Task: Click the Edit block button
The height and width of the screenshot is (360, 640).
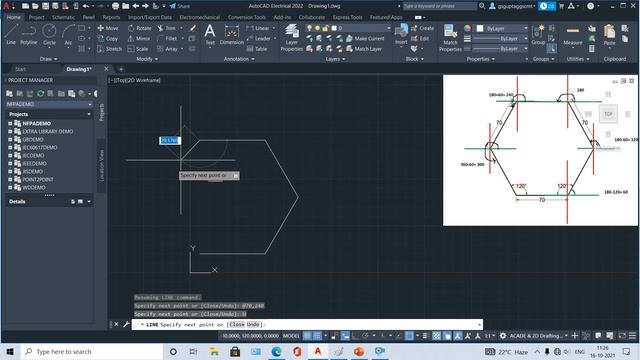Action: click(x=420, y=38)
